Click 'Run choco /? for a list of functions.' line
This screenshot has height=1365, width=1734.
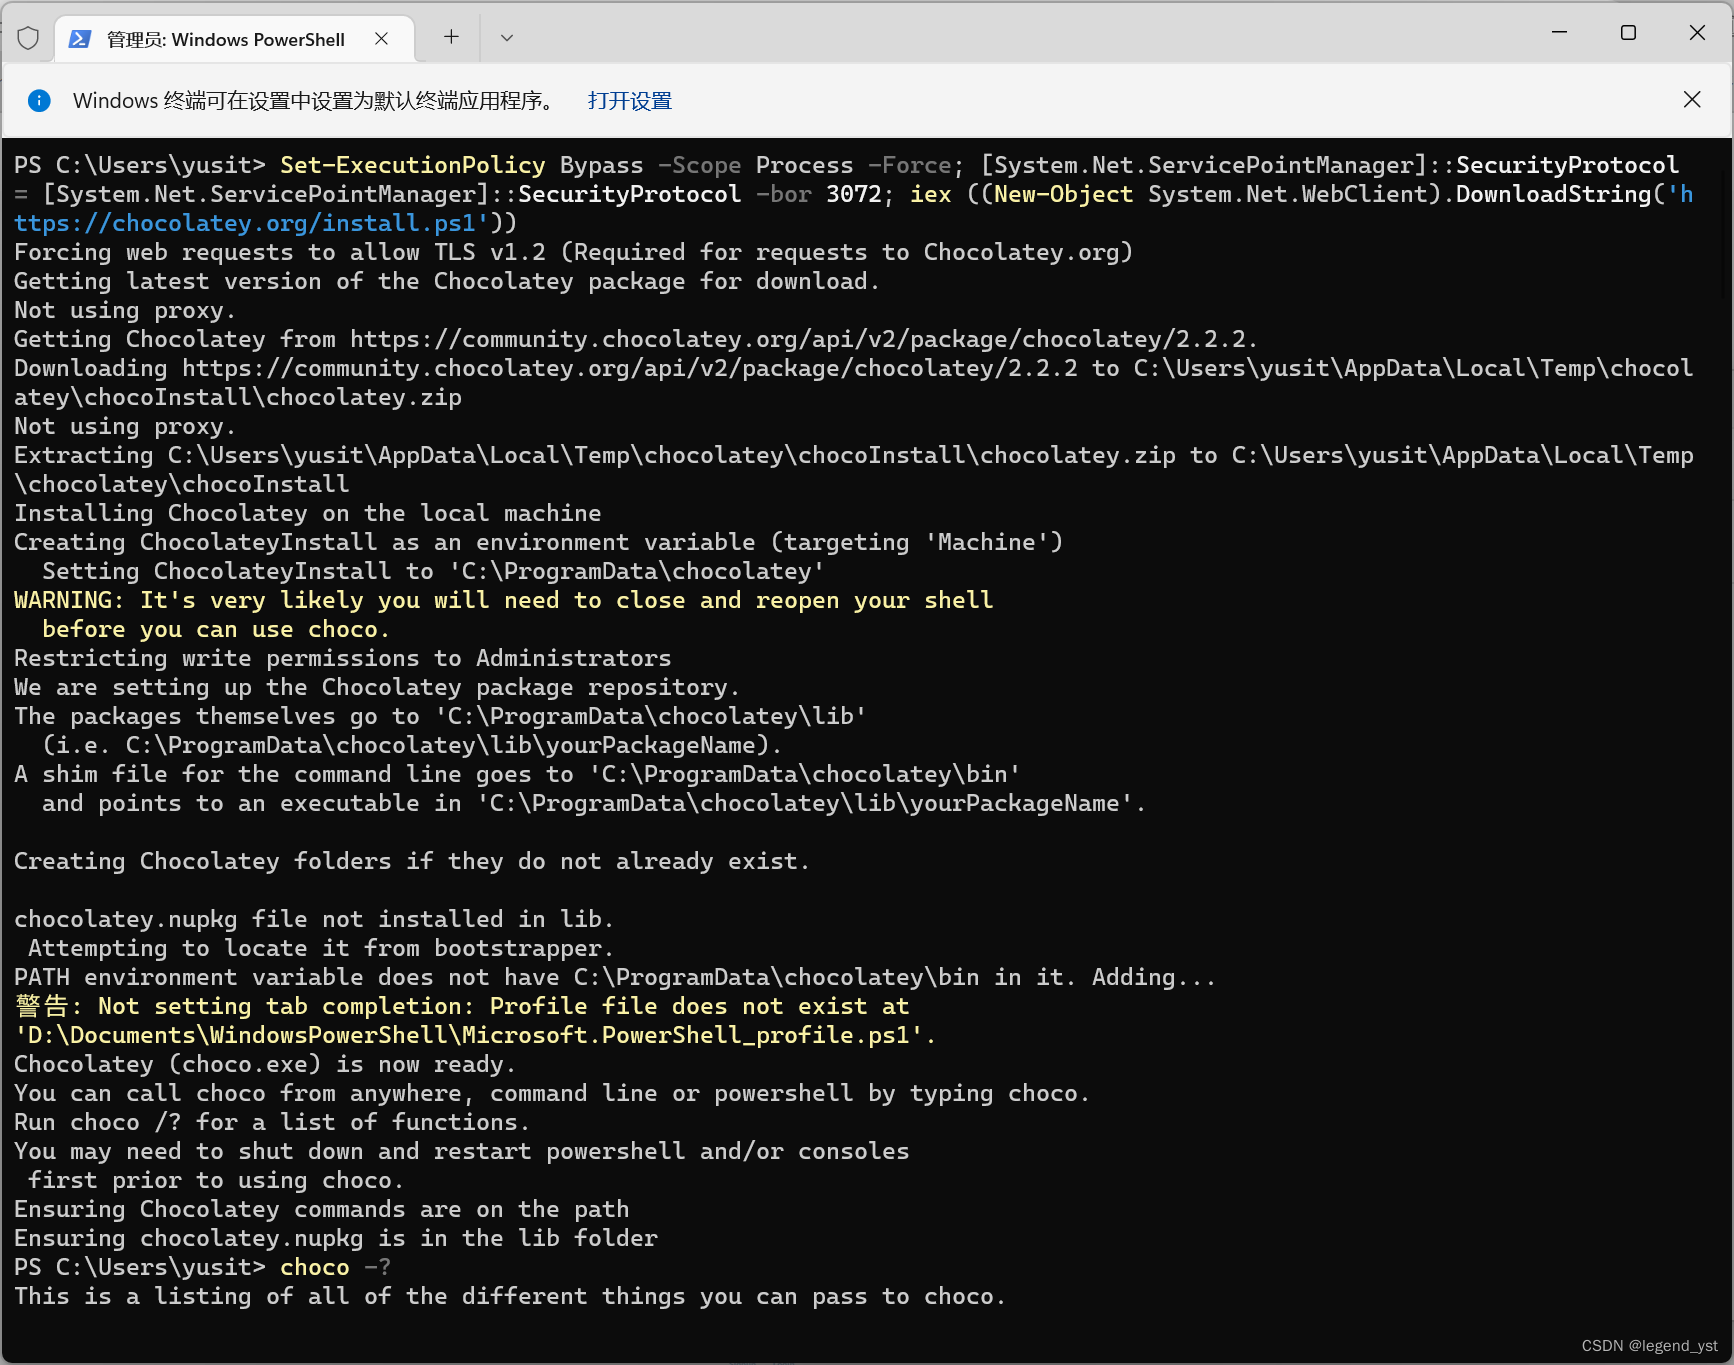272,1122
